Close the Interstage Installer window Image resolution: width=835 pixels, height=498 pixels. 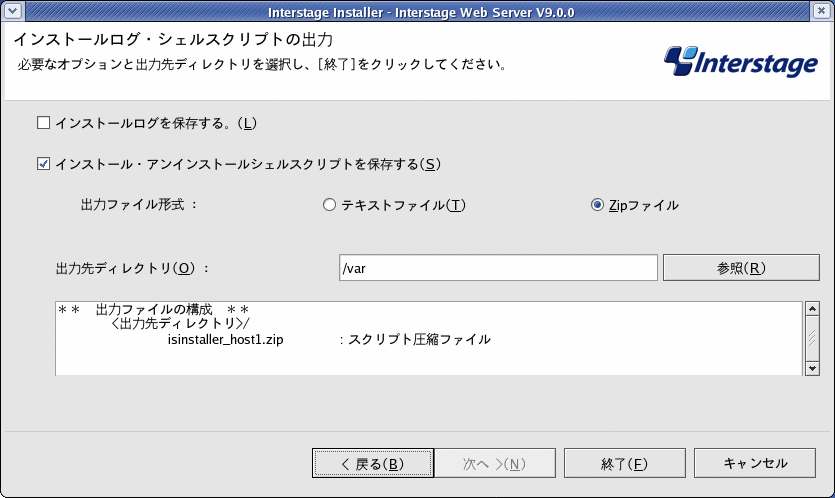click(822, 11)
